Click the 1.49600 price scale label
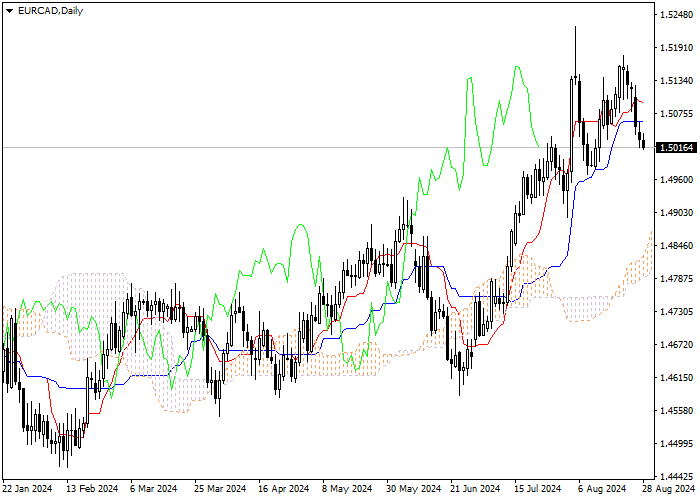Screen dimensions: 700x500 [676, 179]
